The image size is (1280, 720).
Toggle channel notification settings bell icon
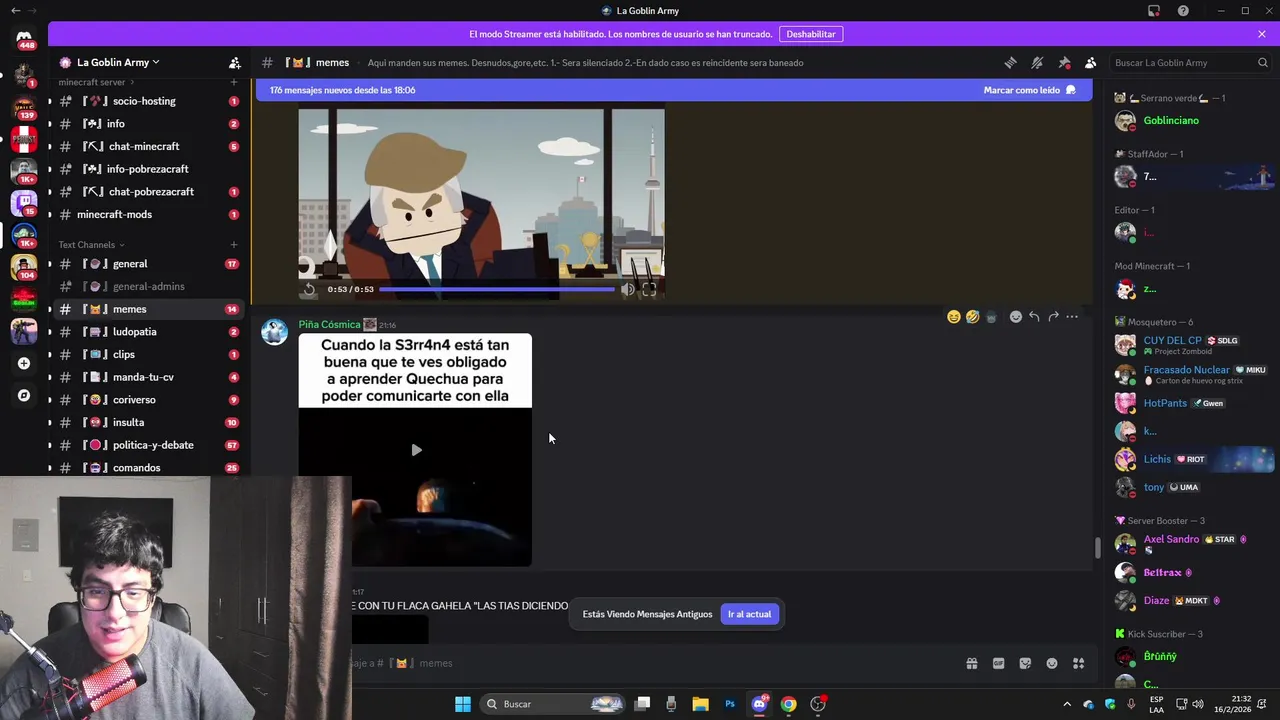point(1037,63)
